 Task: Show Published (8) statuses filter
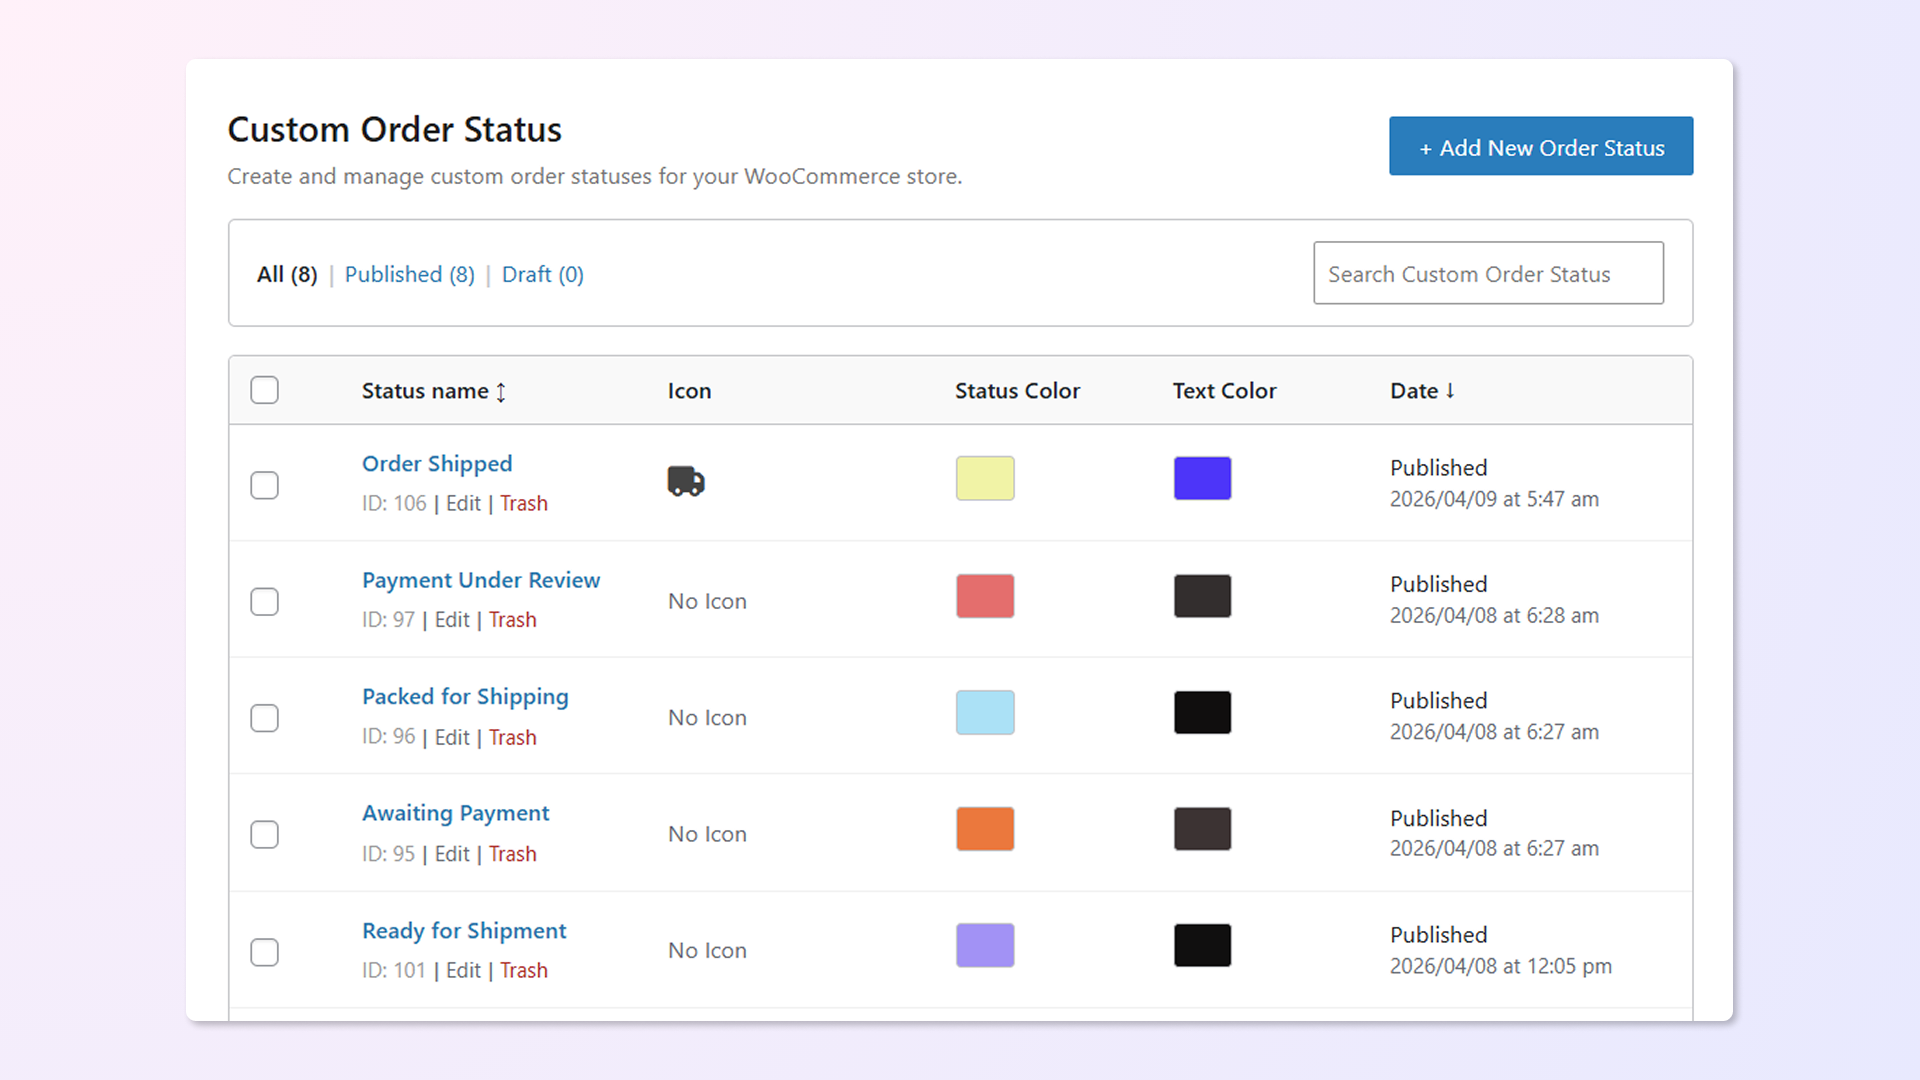[409, 274]
